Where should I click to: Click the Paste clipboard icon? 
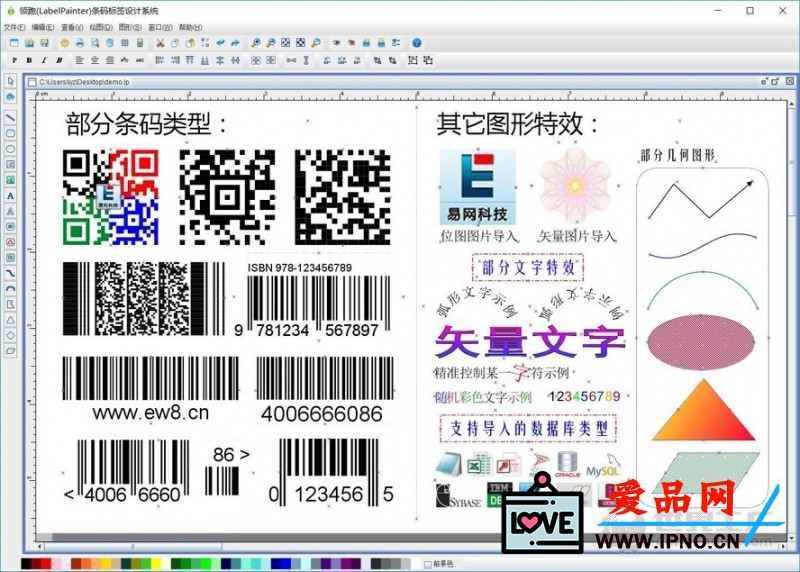(x=190, y=43)
